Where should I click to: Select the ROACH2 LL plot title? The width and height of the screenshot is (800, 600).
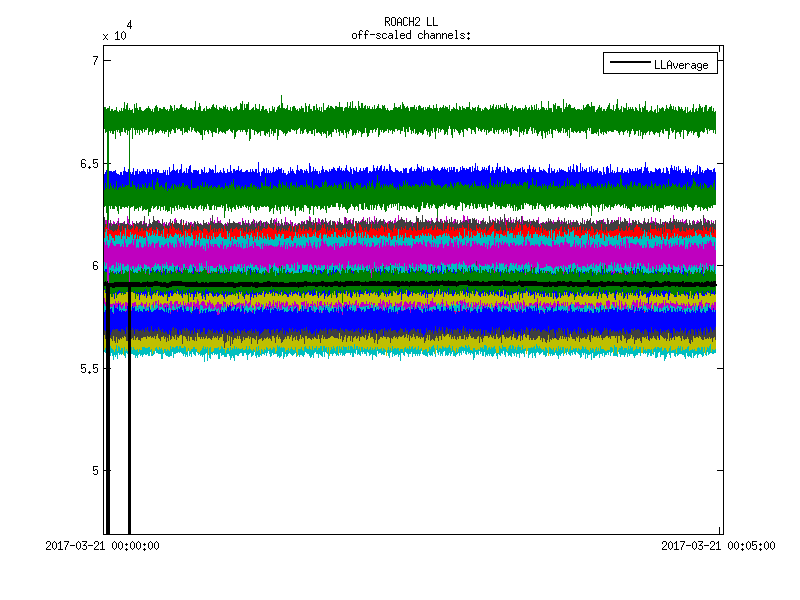click(410, 21)
